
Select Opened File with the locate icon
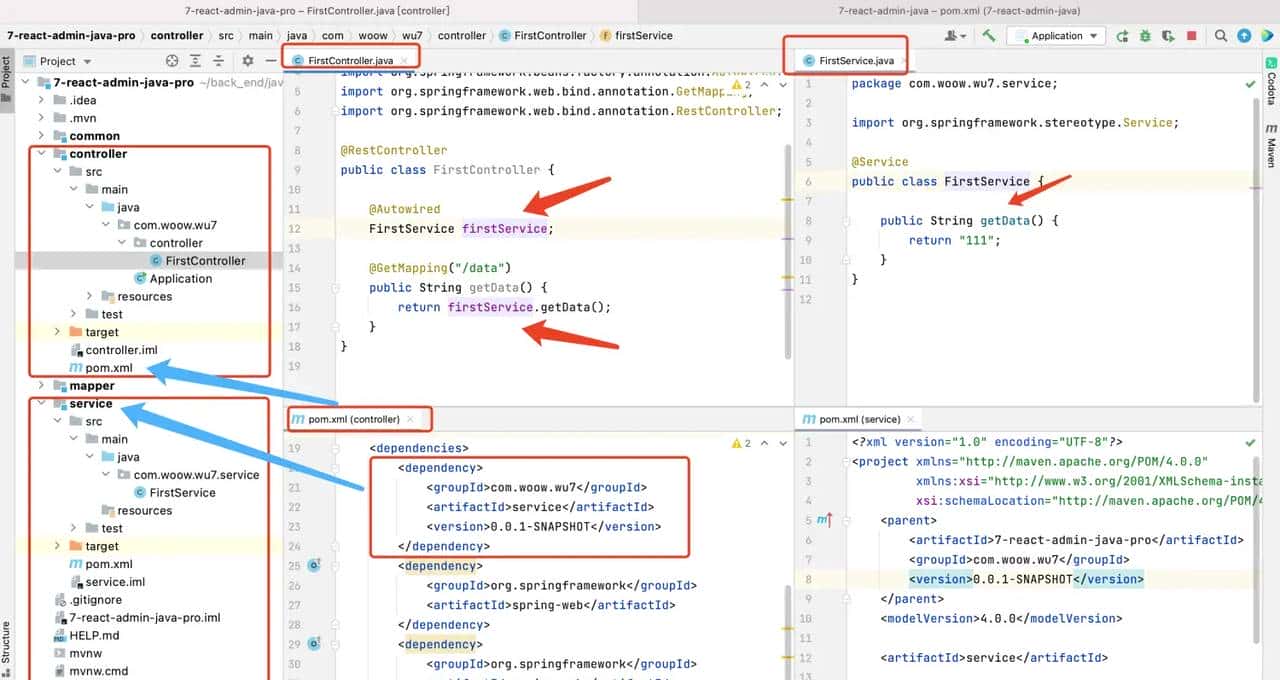click(172, 61)
